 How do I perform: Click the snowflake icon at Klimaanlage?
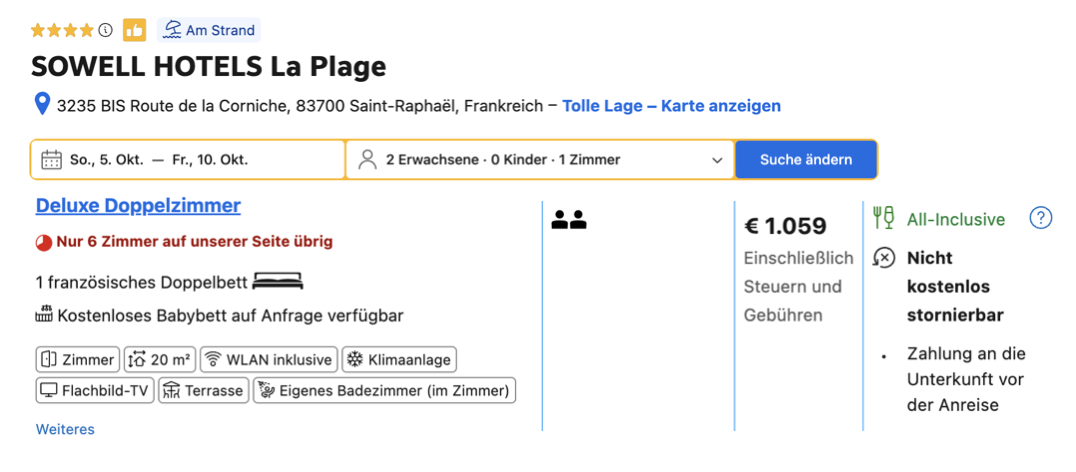[355, 359]
